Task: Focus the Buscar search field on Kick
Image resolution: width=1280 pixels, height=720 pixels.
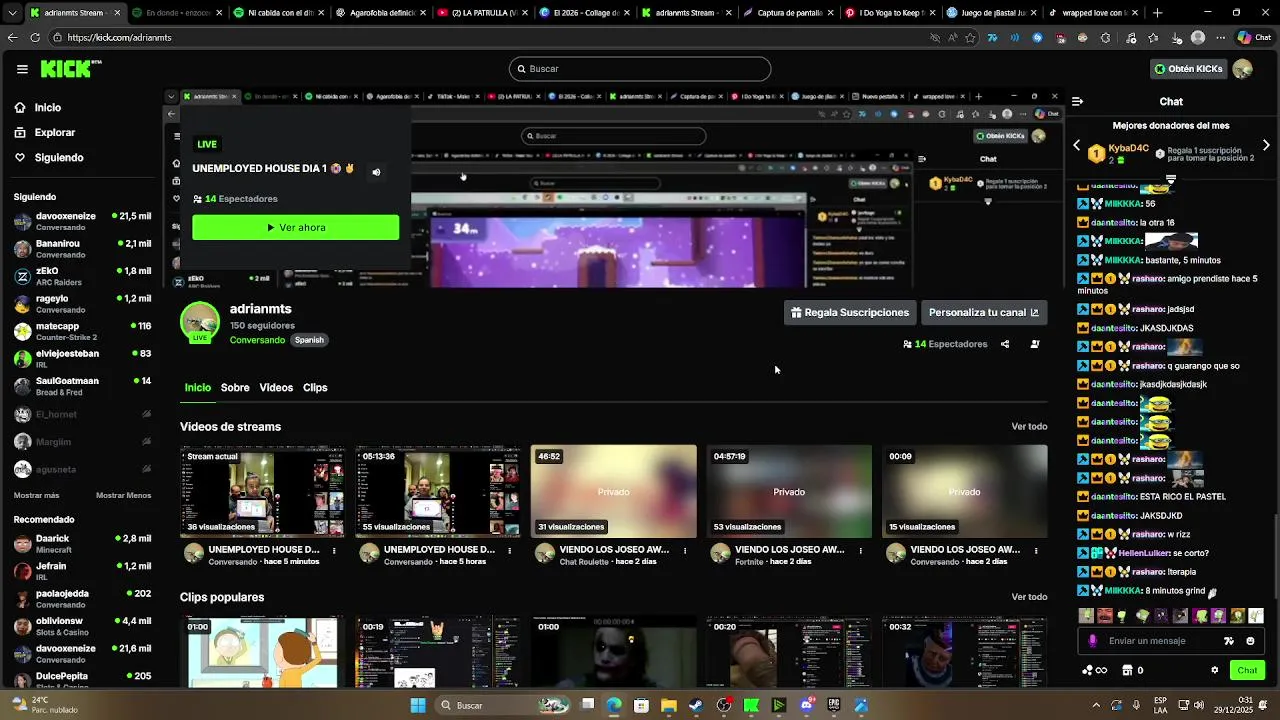Action: coord(640,69)
